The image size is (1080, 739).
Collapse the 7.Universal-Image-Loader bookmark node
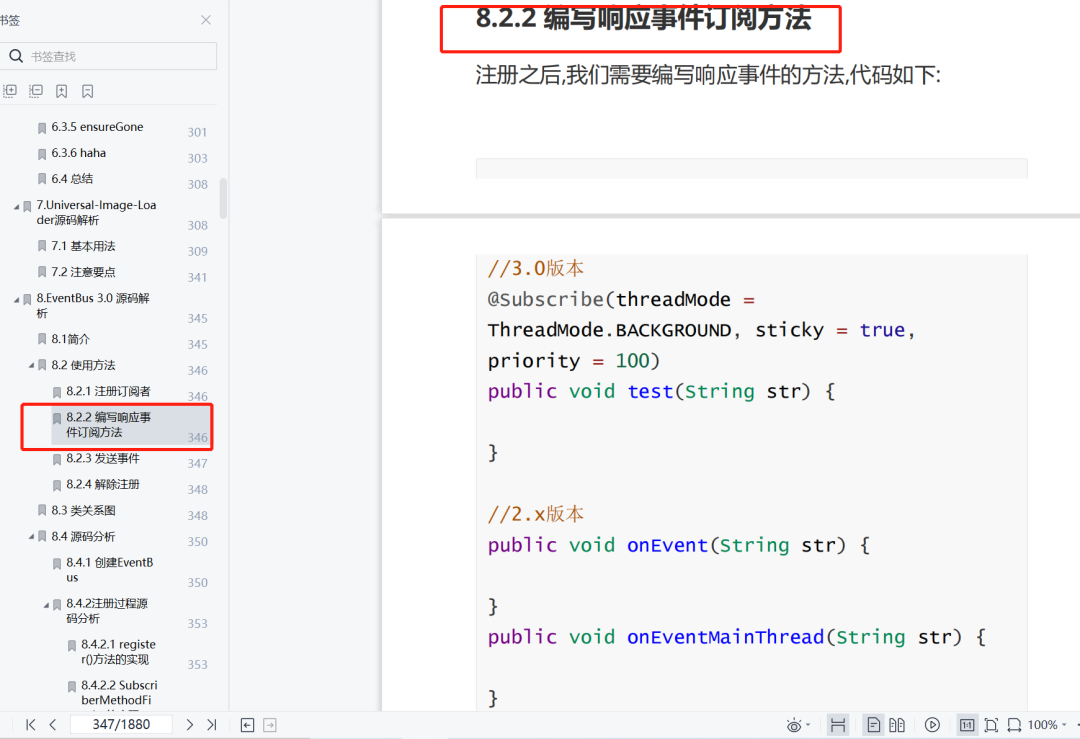[x=17, y=207]
